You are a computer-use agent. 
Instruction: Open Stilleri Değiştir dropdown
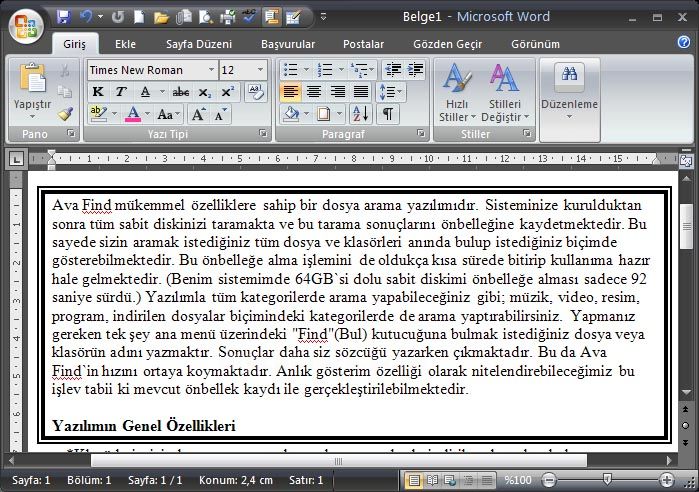pyautogui.click(x=505, y=93)
